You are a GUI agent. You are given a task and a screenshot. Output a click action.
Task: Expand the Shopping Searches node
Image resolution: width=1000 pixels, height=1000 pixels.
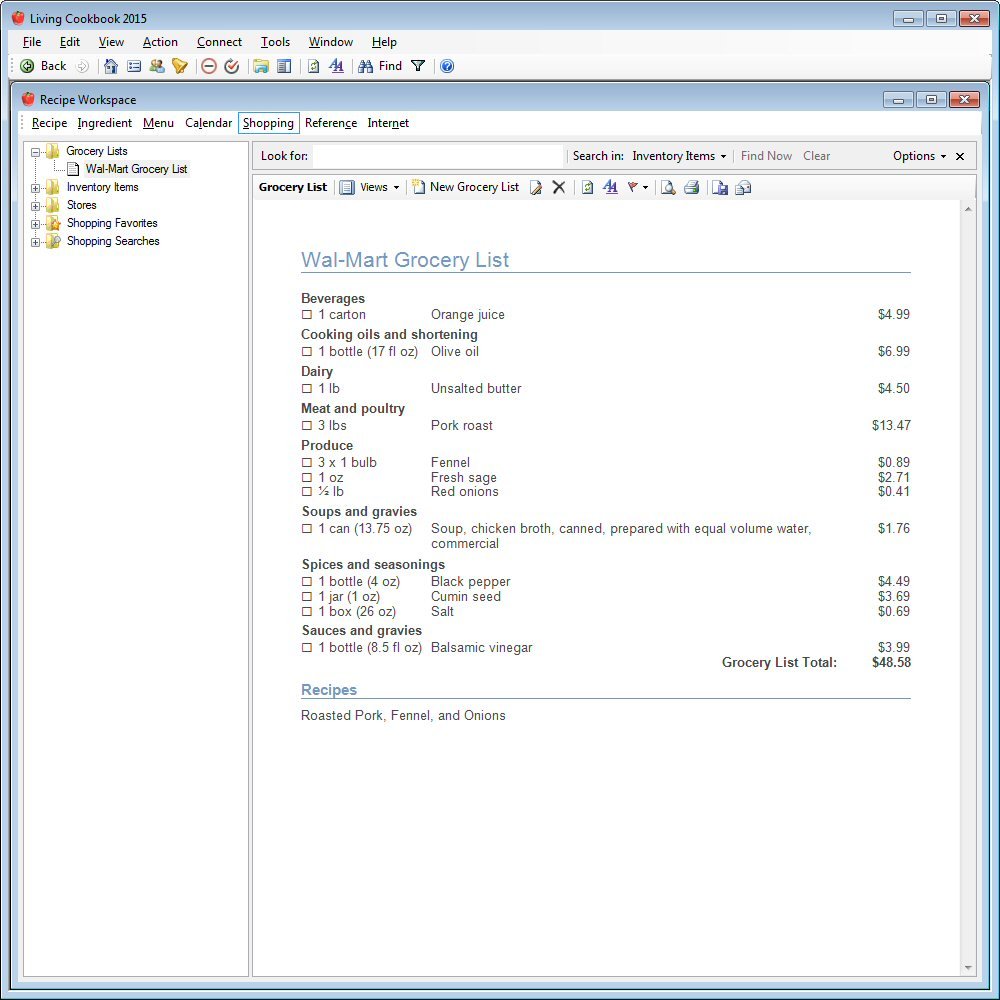(x=36, y=242)
